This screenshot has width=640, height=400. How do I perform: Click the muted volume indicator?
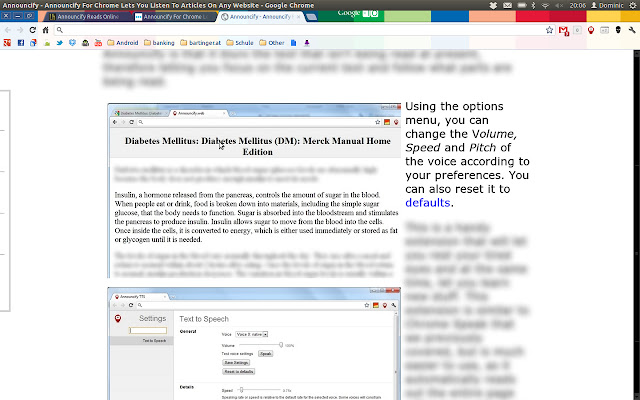tap(559, 5)
